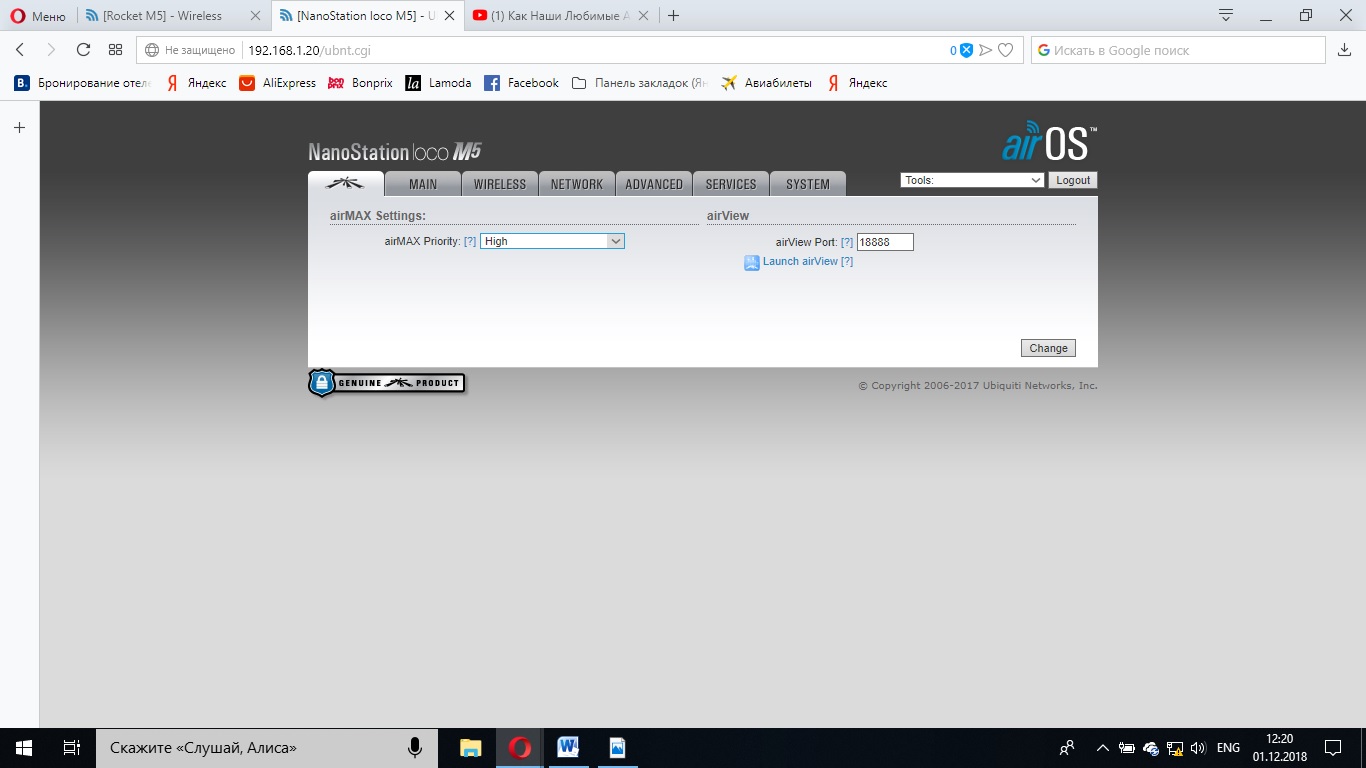Open airView Port help [?] link
The height and width of the screenshot is (768, 1366).
coord(847,242)
